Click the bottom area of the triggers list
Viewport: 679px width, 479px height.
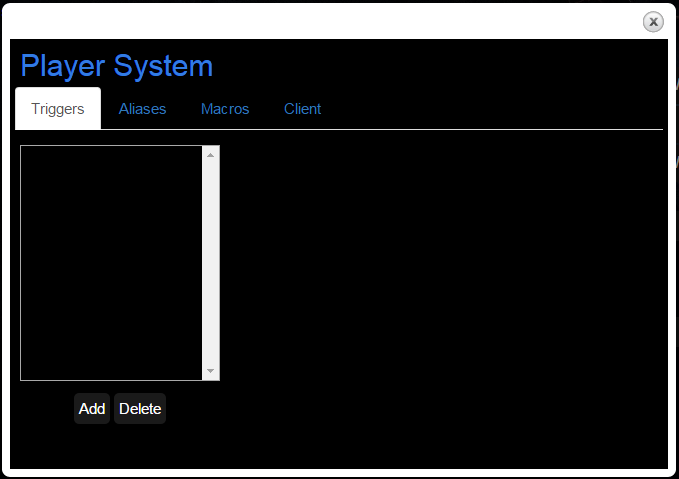(111, 365)
